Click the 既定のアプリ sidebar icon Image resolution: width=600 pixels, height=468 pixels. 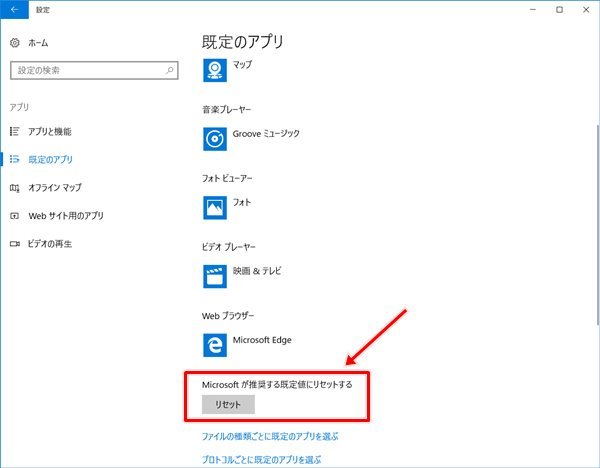[15, 159]
